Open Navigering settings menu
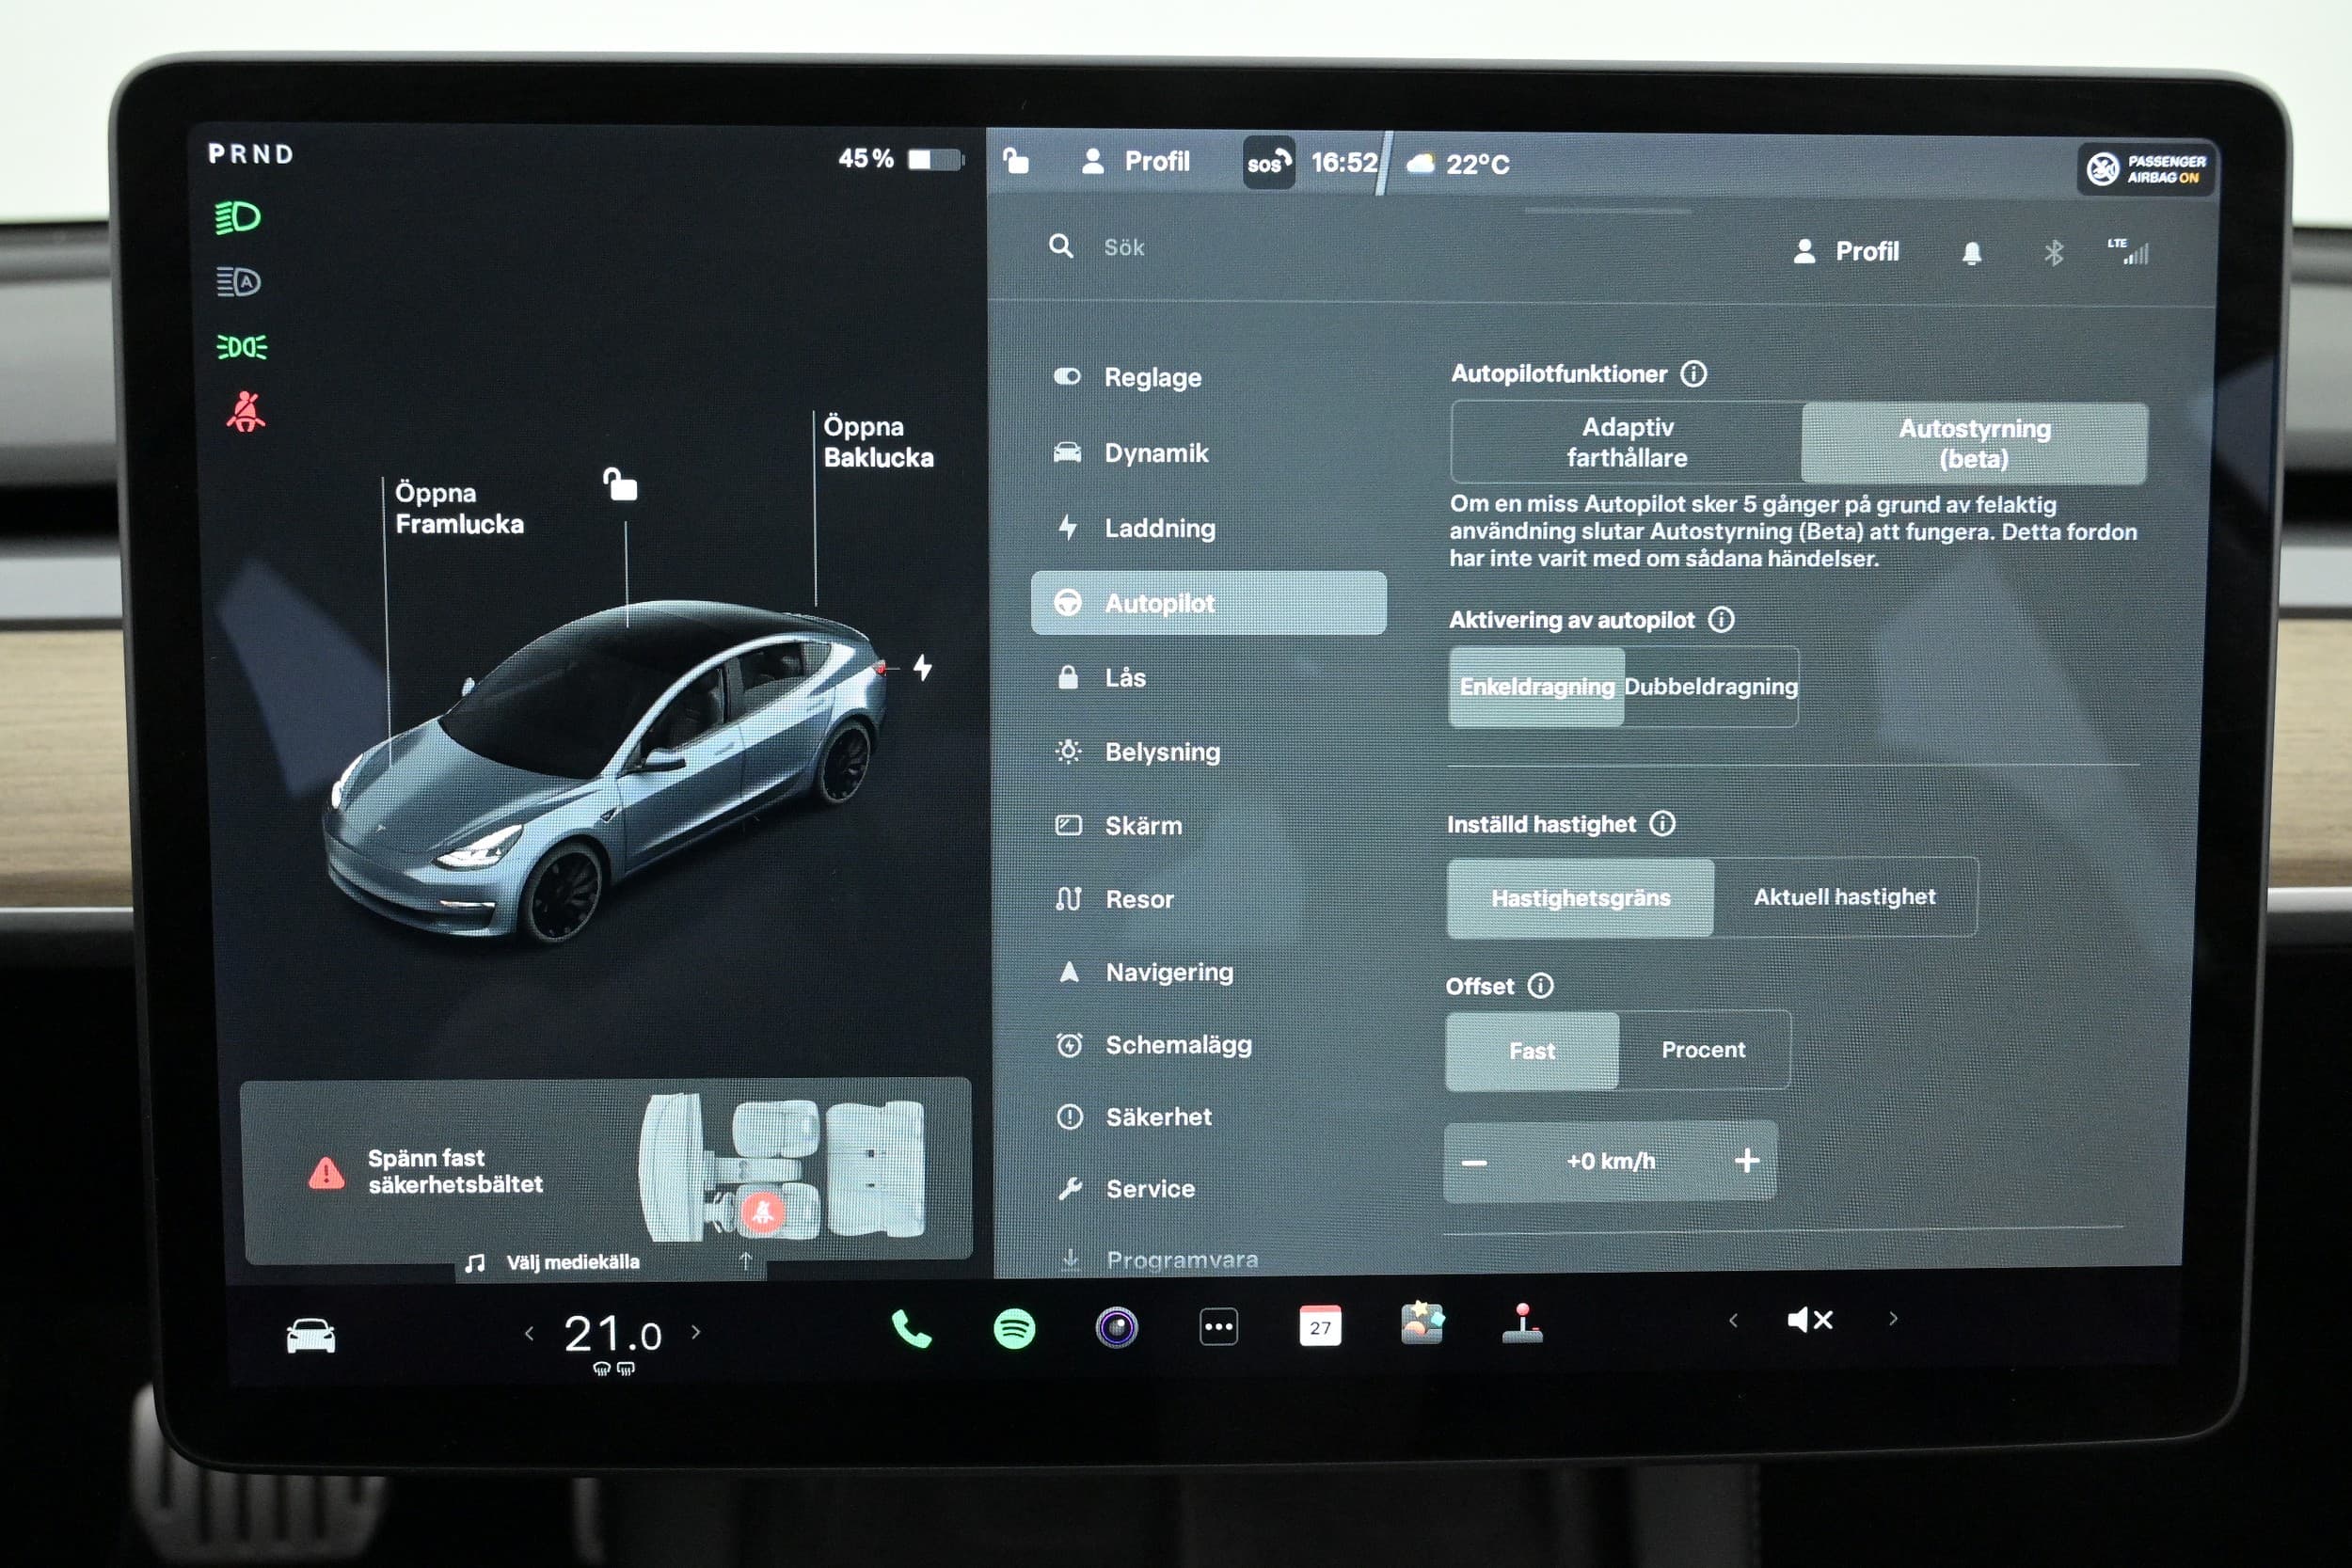The height and width of the screenshot is (1568, 2352). pyautogui.click(x=1208, y=972)
